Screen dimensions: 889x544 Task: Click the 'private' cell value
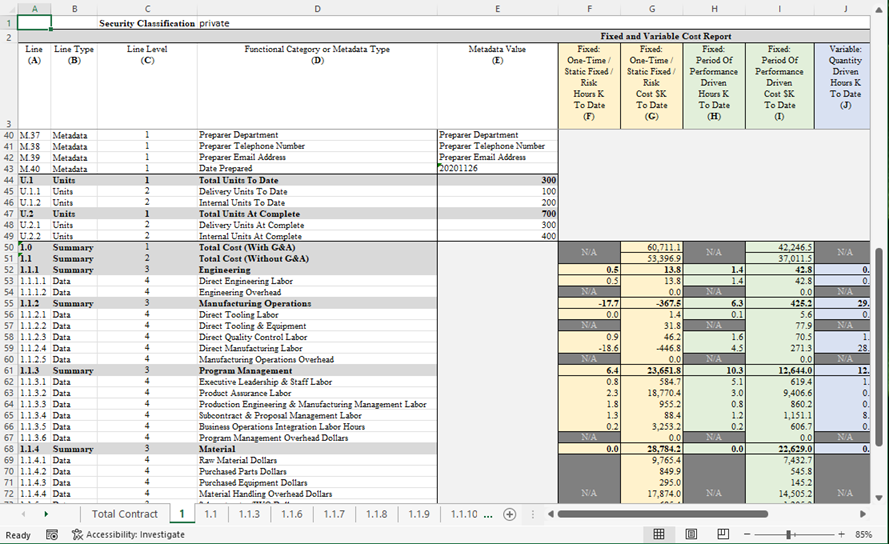click(x=214, y=23)
